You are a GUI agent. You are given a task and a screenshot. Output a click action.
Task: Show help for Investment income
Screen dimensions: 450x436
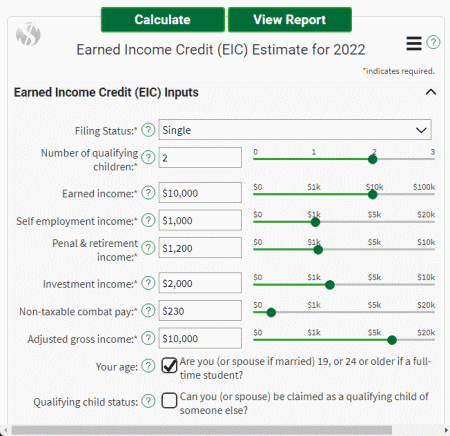coord(148,283)
